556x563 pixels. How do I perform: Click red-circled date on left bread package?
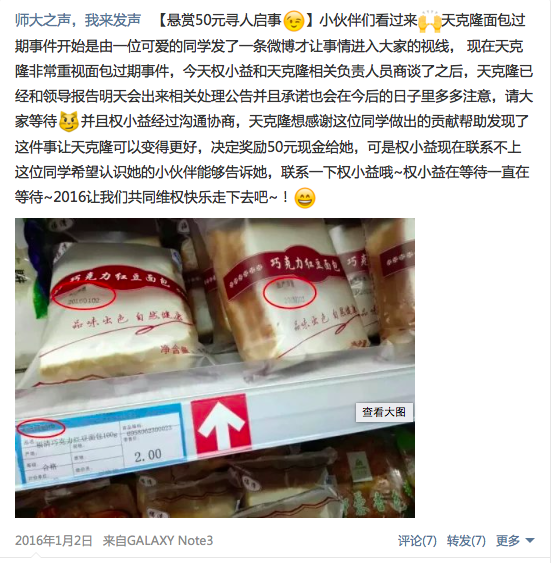tap(83, 296)
